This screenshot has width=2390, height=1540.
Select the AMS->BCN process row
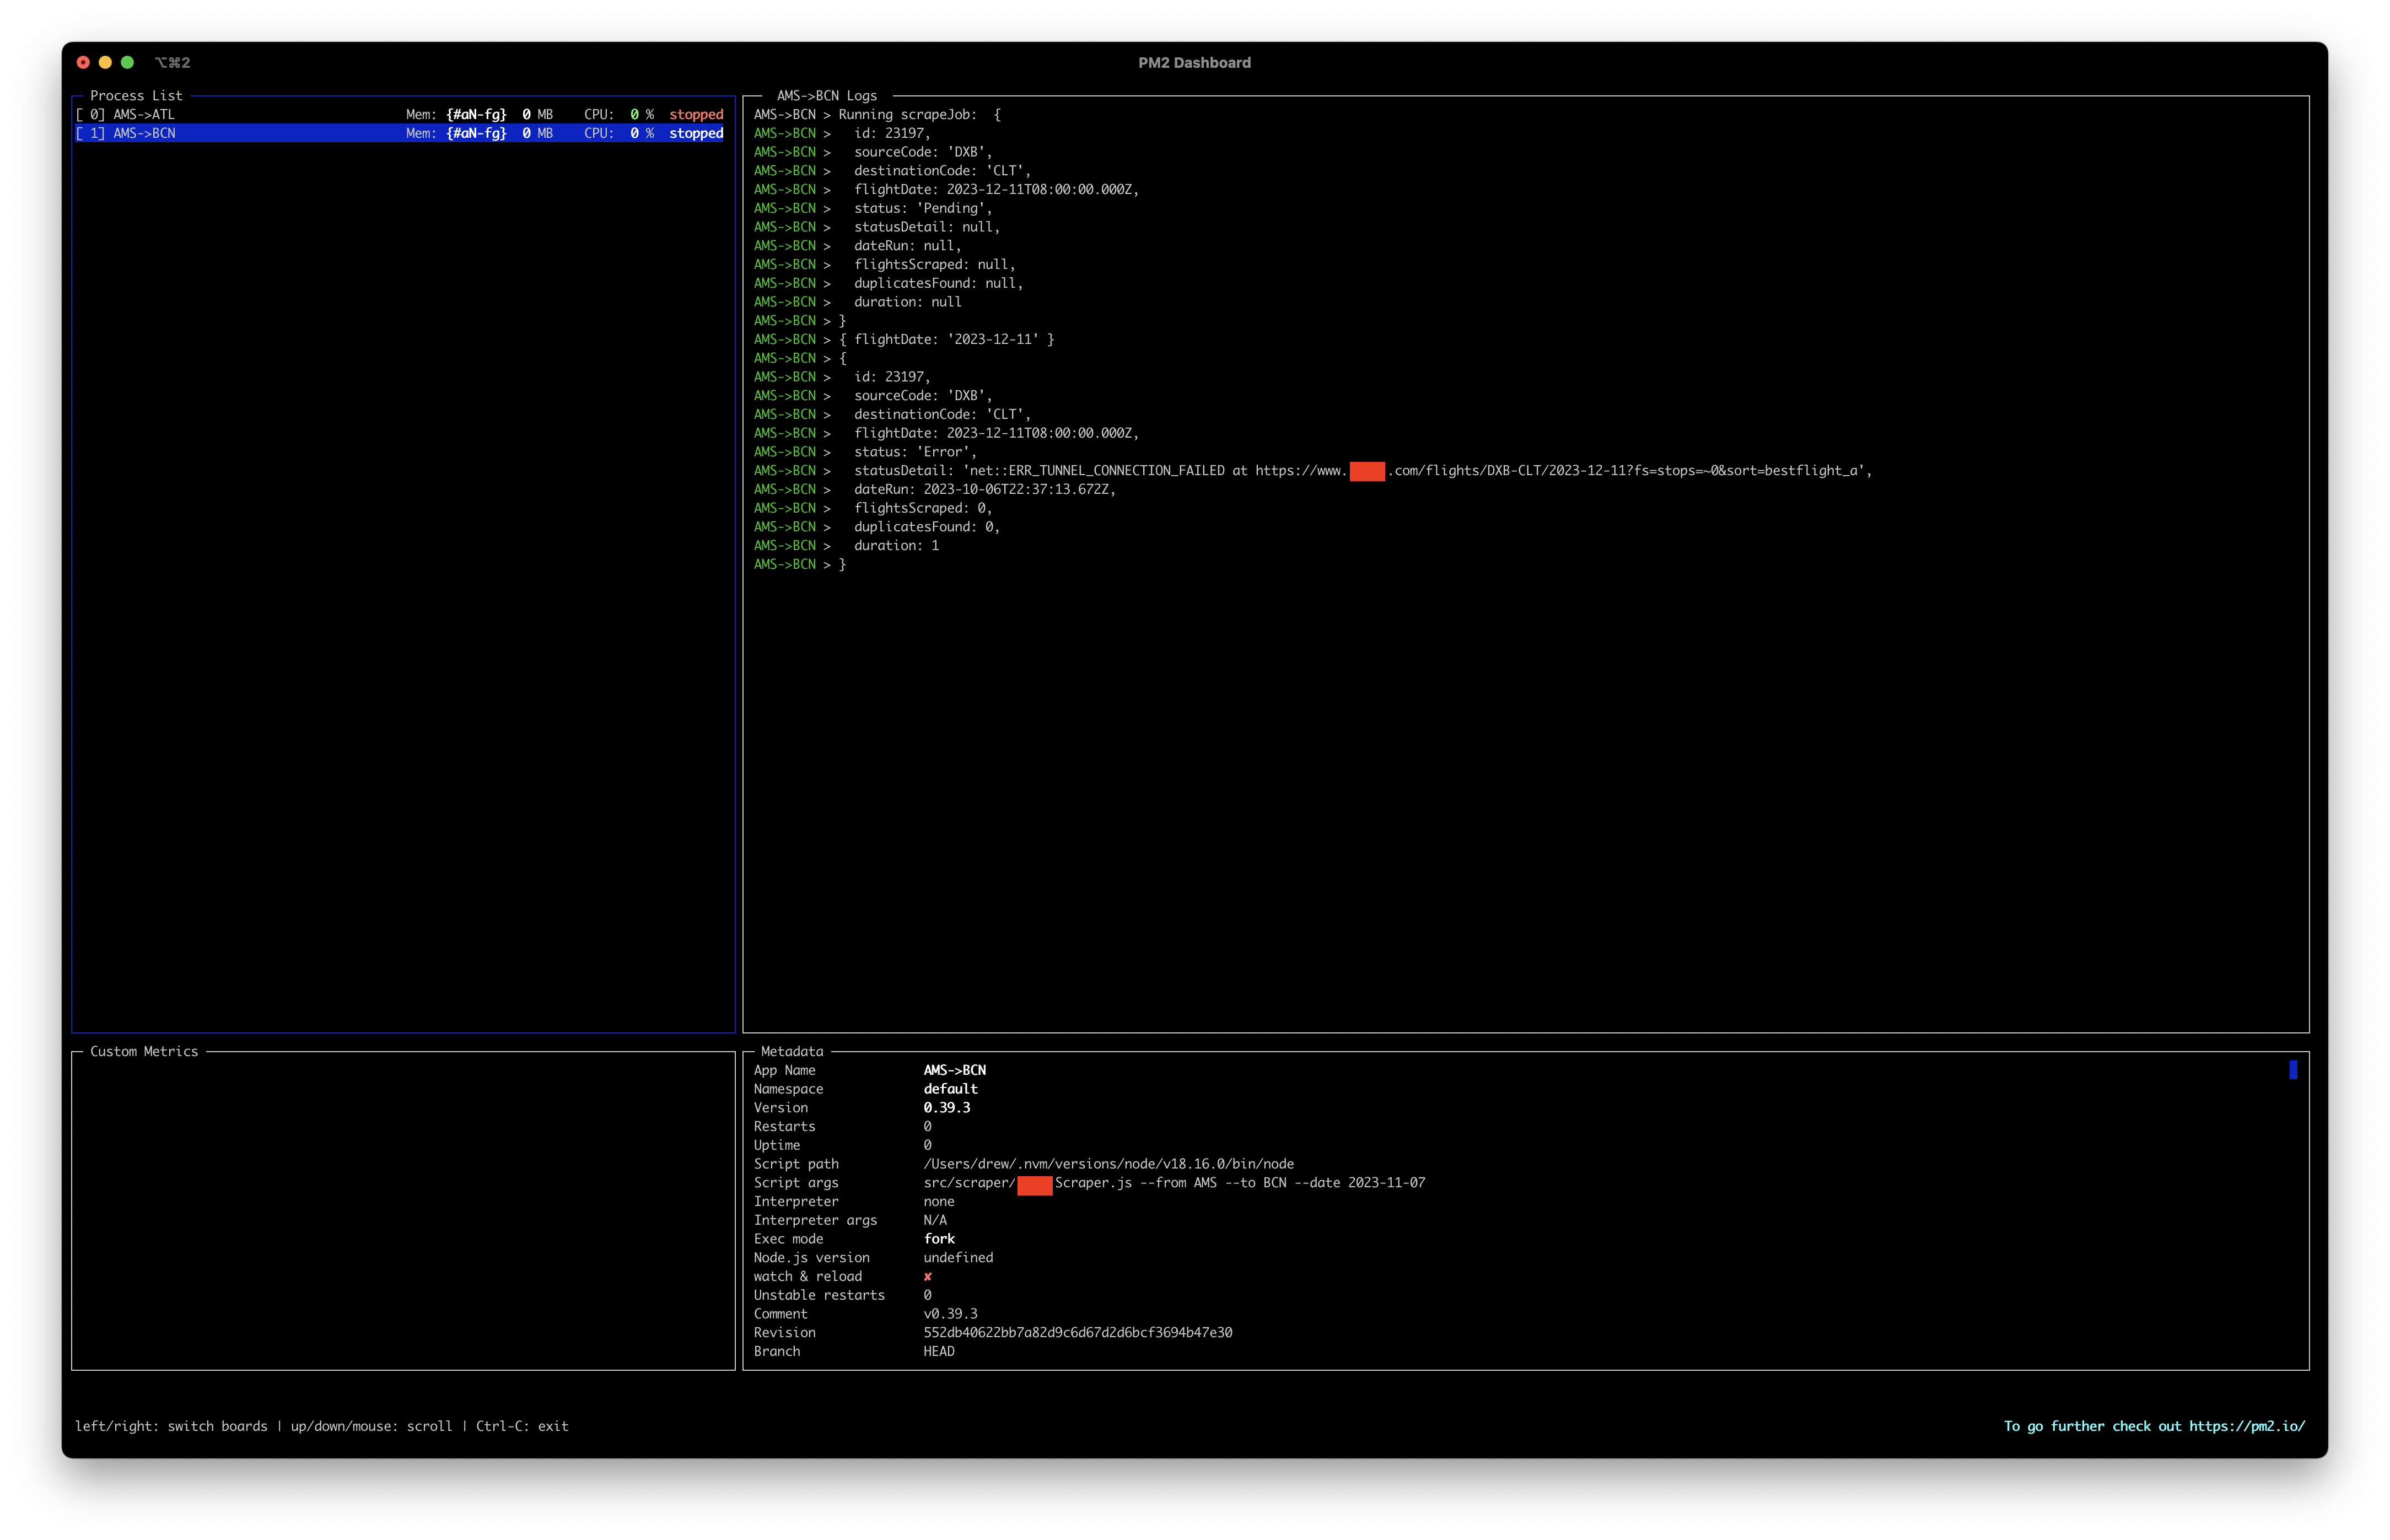pos(144,133)
